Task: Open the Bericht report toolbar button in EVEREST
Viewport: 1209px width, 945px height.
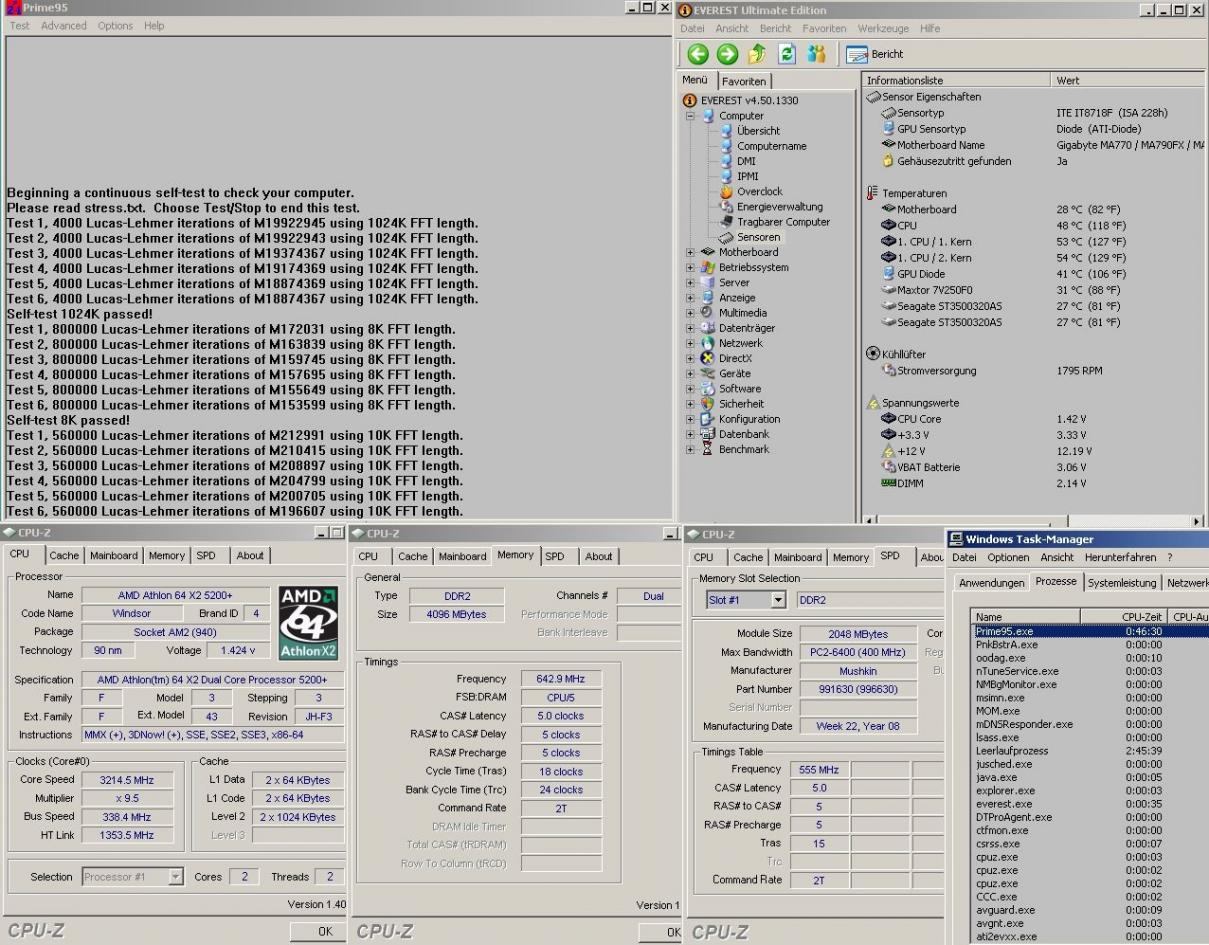Action: click(x=875, y=54)
